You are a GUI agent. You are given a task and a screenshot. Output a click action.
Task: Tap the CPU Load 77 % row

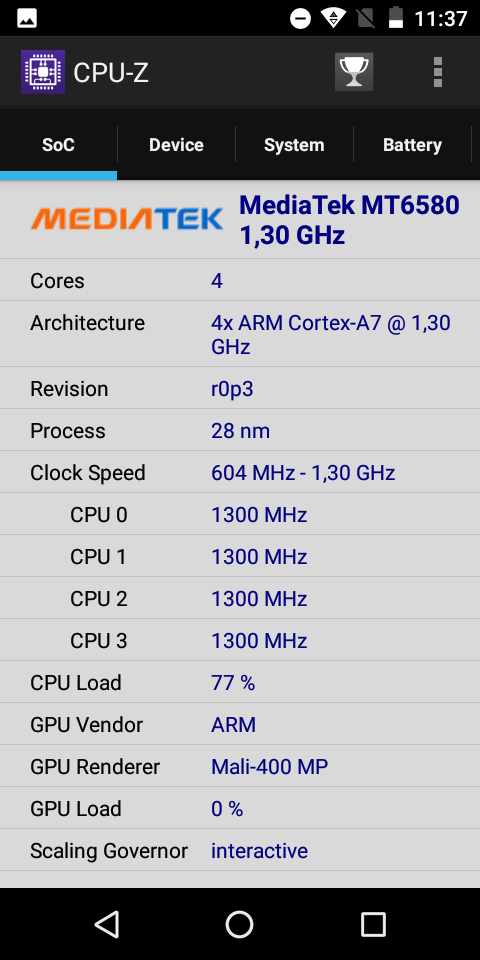tap(240, 682)
